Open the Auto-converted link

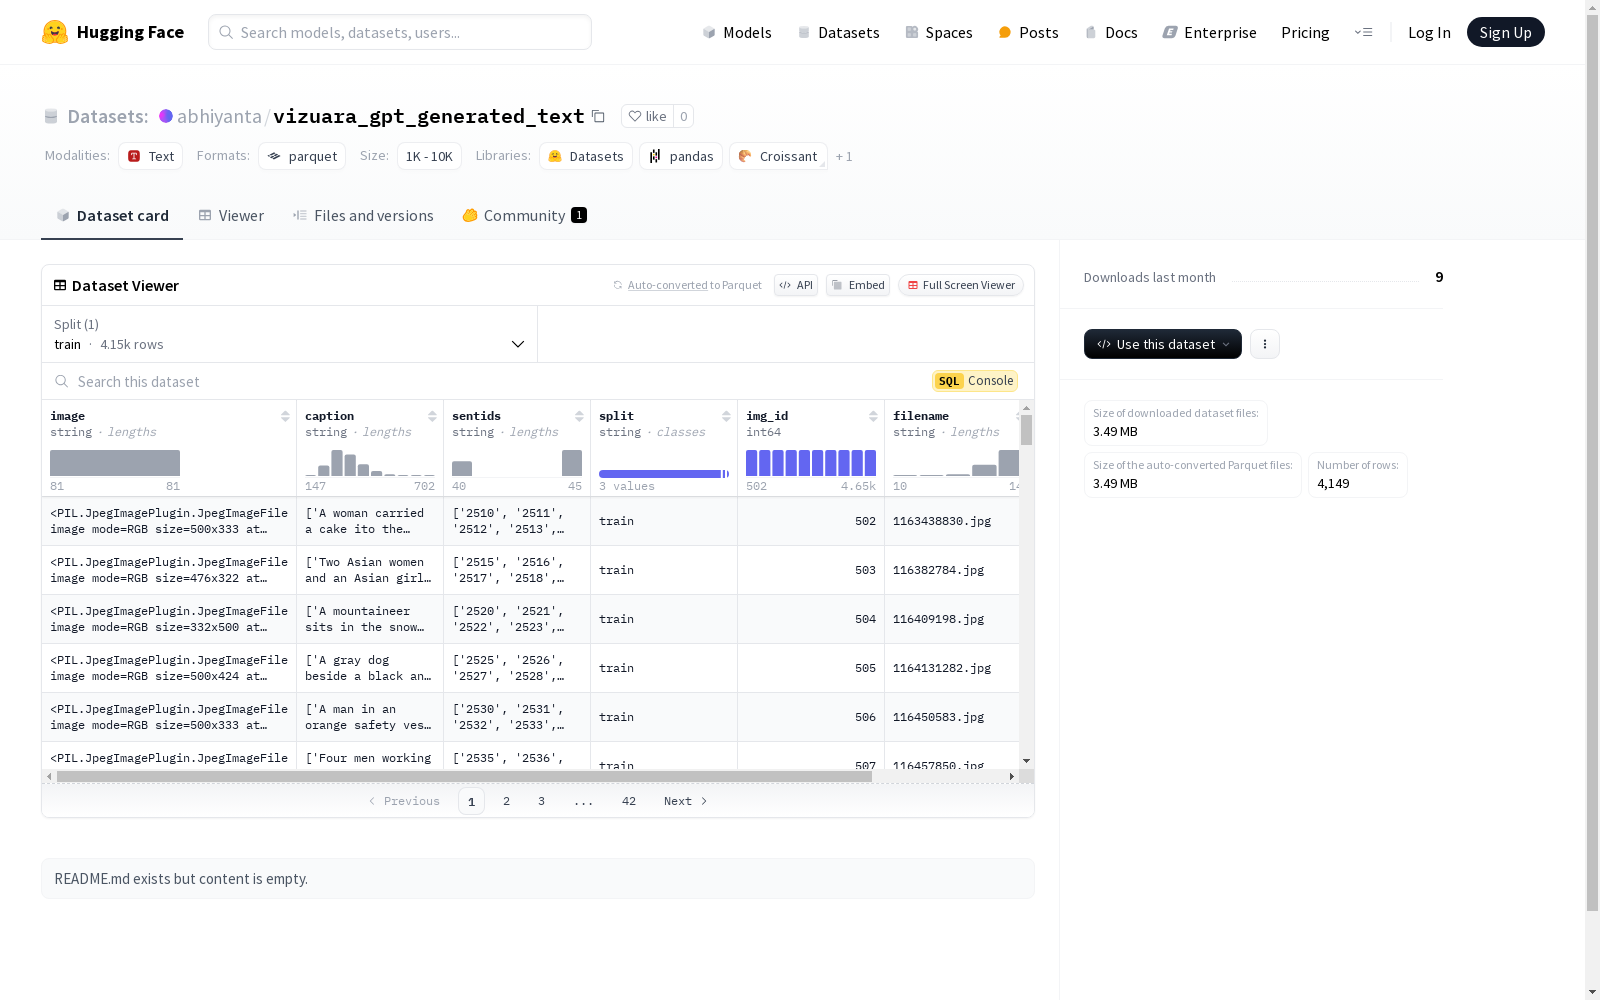[667, 285]
